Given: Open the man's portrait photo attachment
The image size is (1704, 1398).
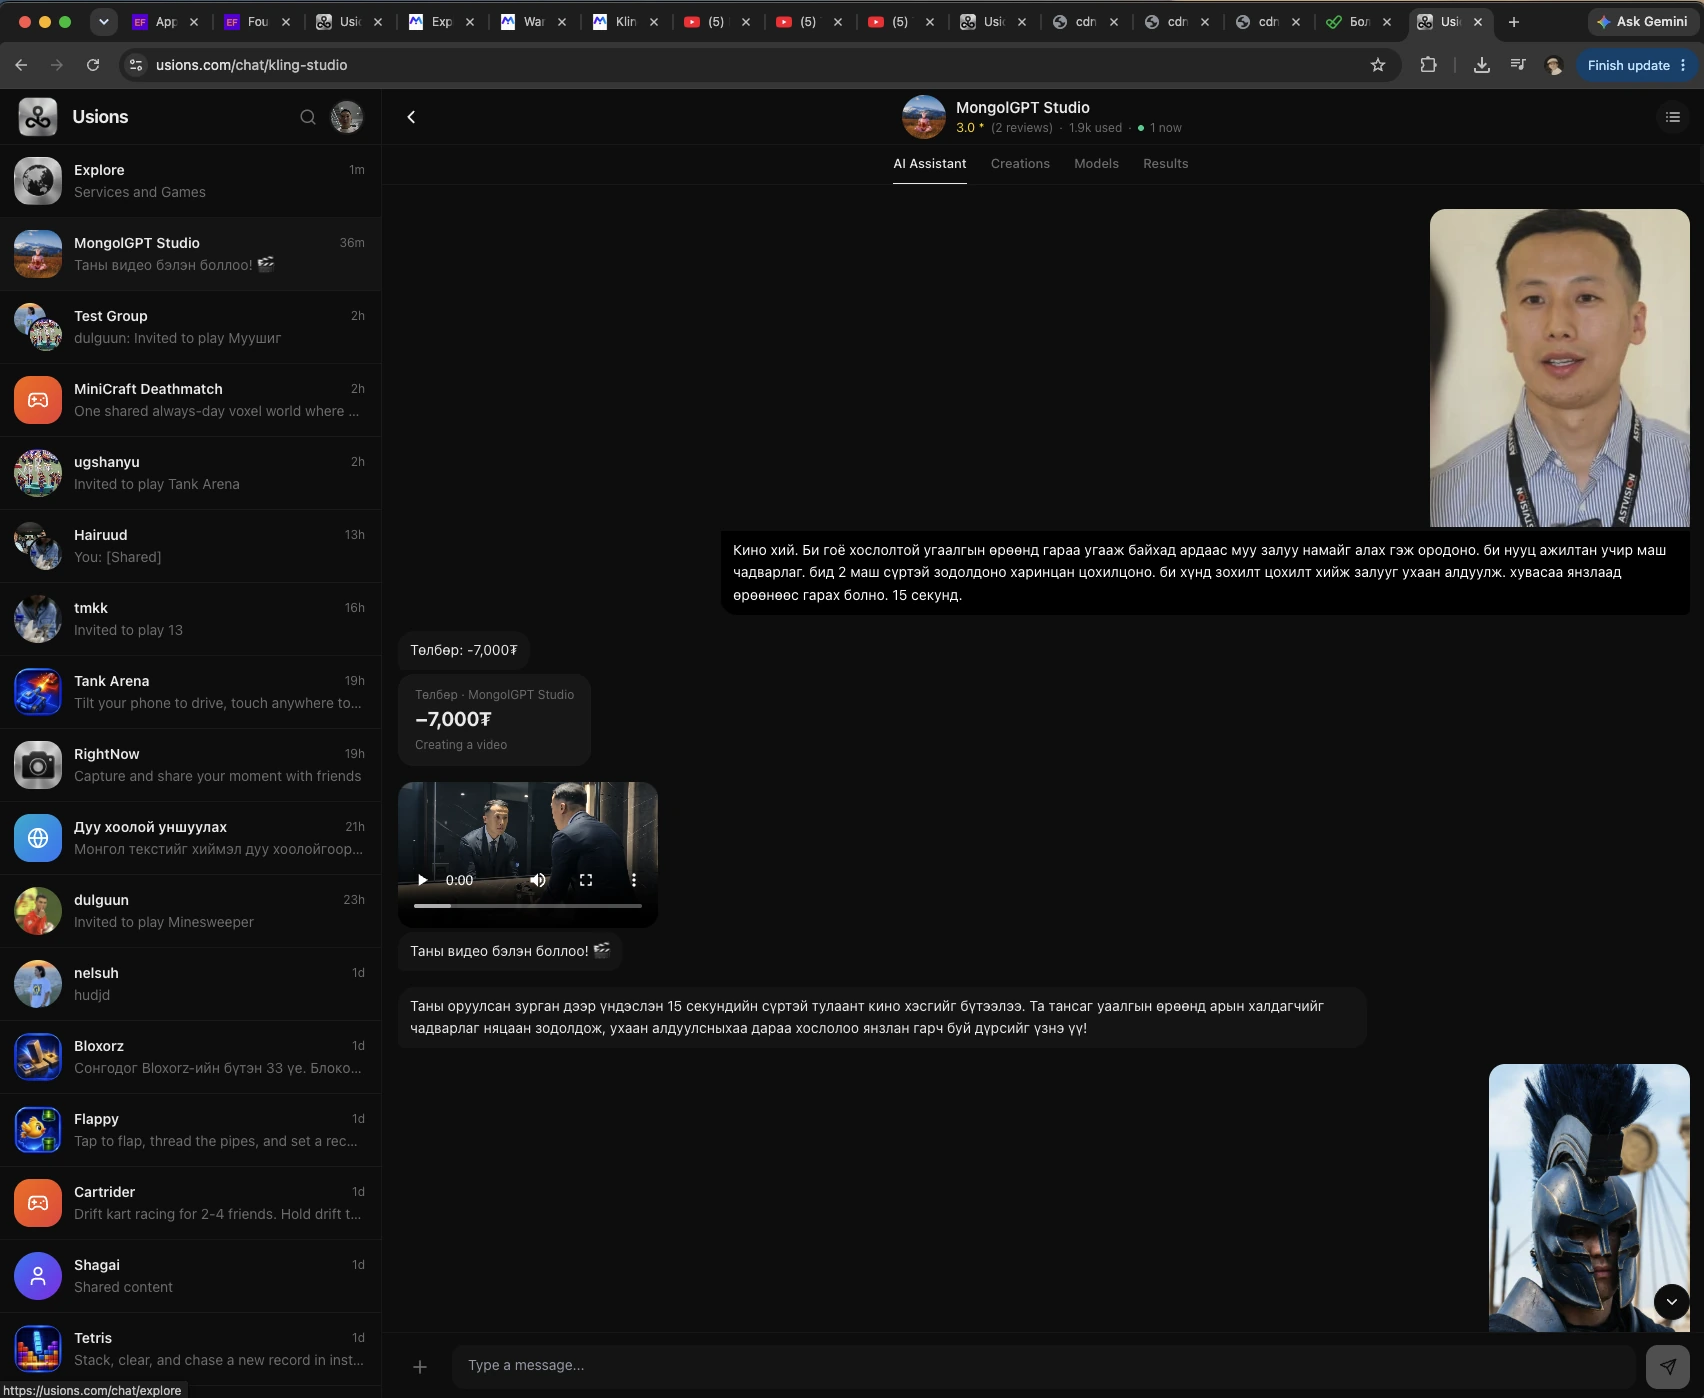Looking at the screenshot, I should click(1559, 368).
